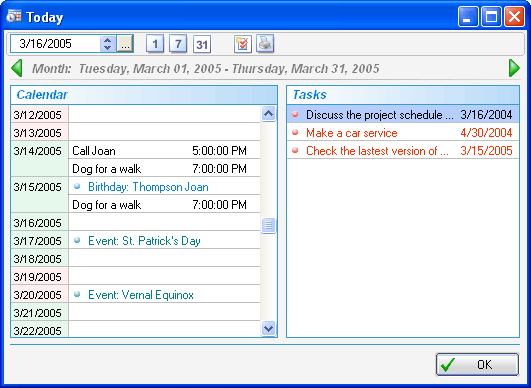The height and width of the screenshot is (388, 531).
Task: Decrease date using spinner down arrow
Action: 108,48
